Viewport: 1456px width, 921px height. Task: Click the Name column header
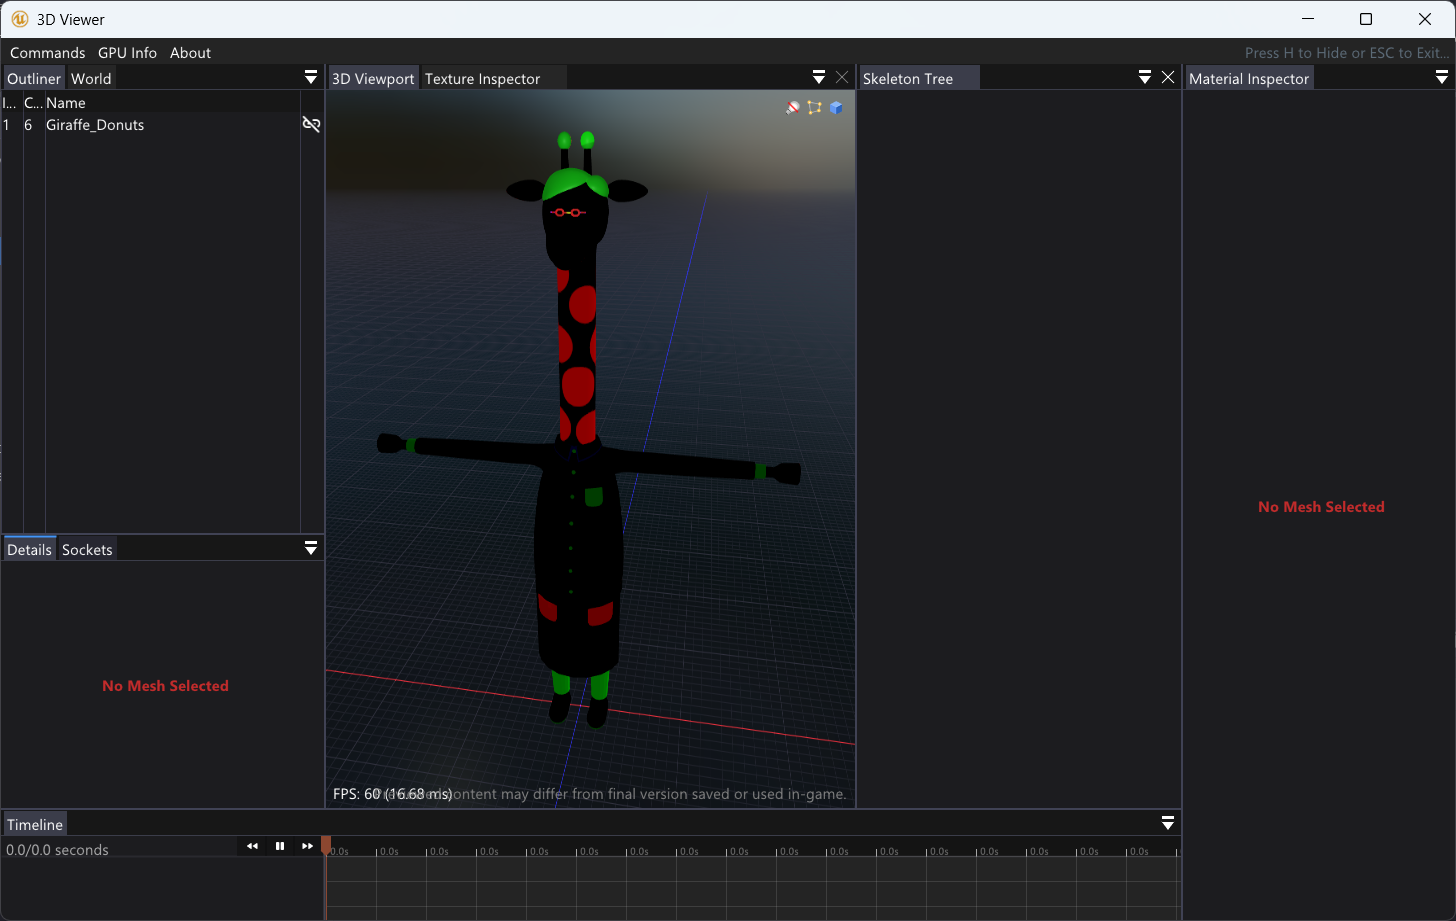[66, 103]
